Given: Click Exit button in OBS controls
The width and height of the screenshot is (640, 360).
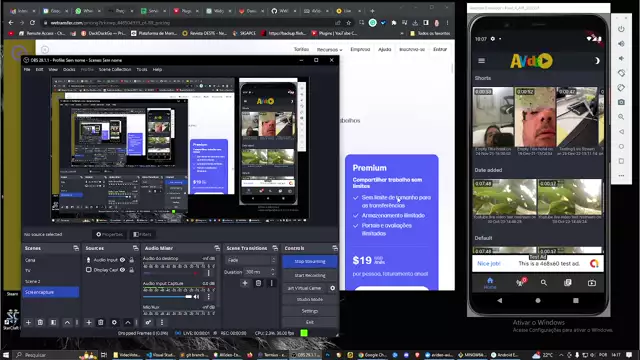Looking at the screenshot, I should 310,322.
